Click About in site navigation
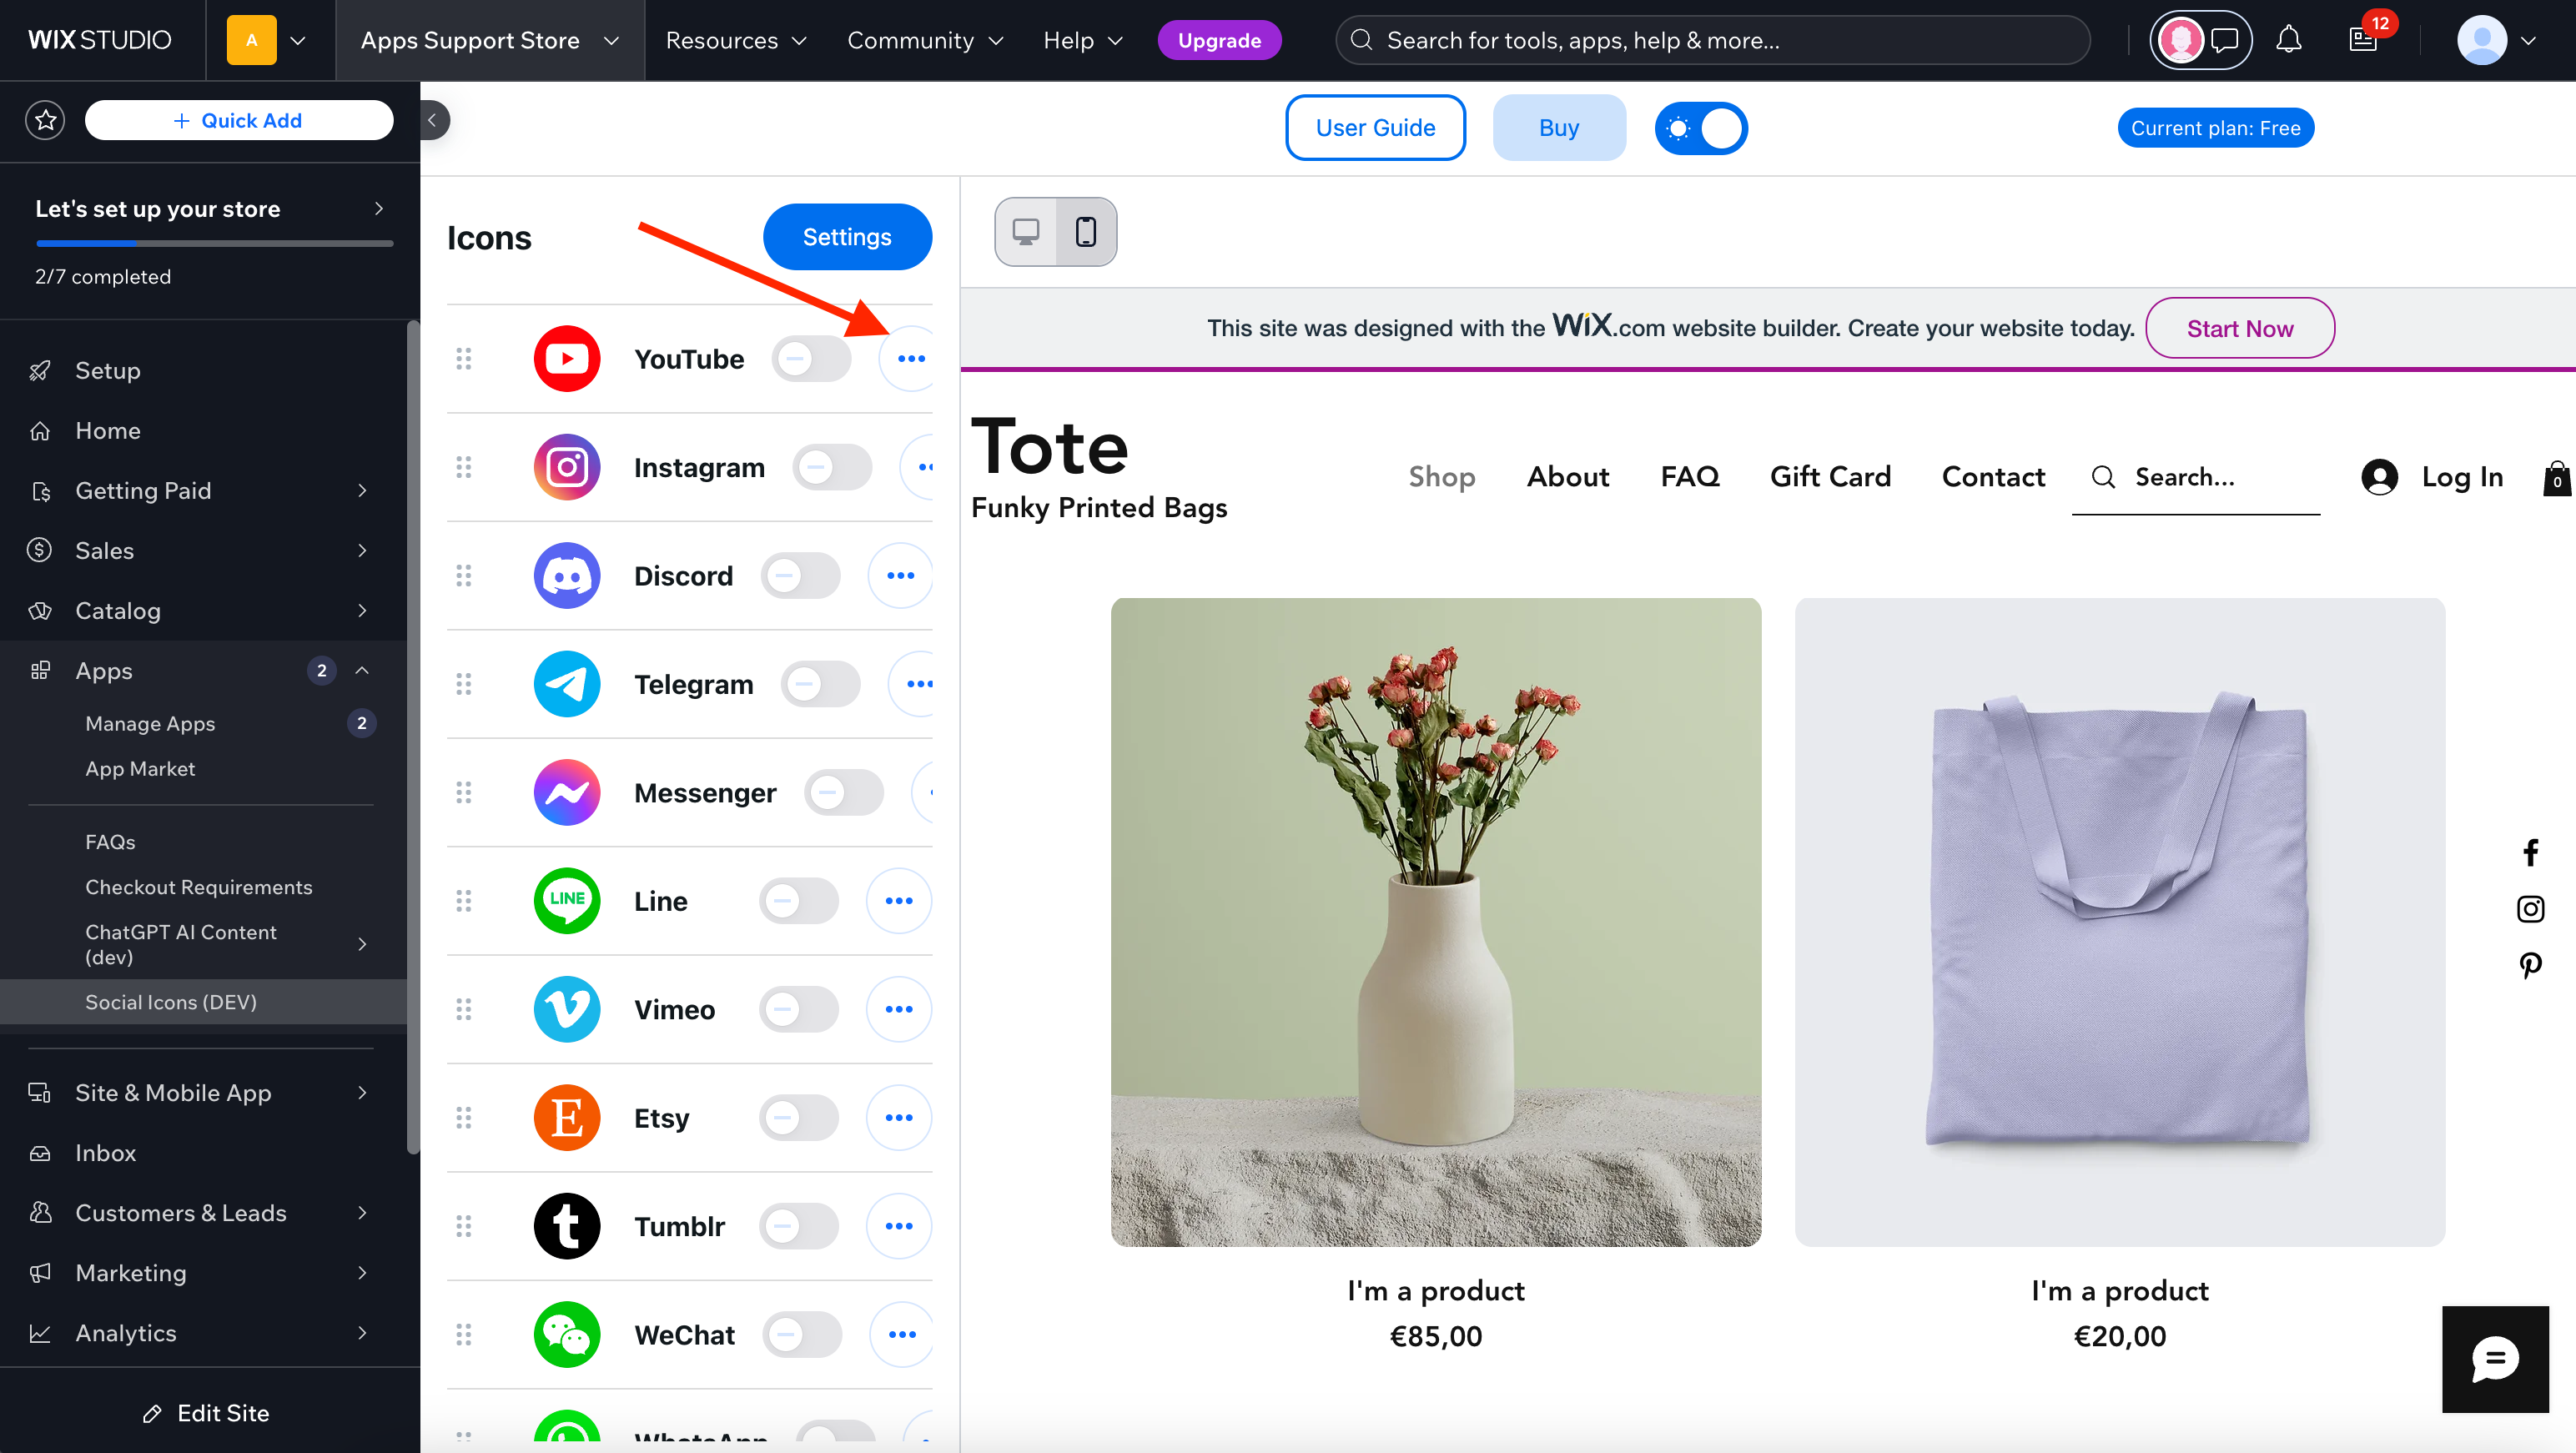This screenshot has width=2576, height=1453. click(1567, 477)
